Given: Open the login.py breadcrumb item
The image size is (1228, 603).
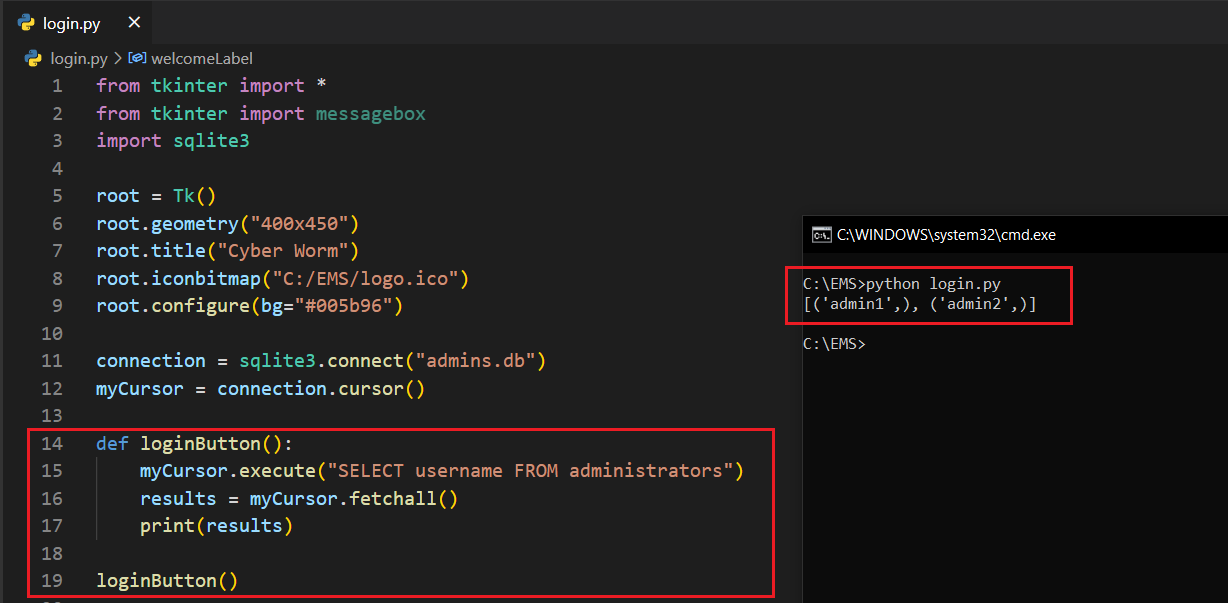Looking at the screenshot, I should 78,58.
